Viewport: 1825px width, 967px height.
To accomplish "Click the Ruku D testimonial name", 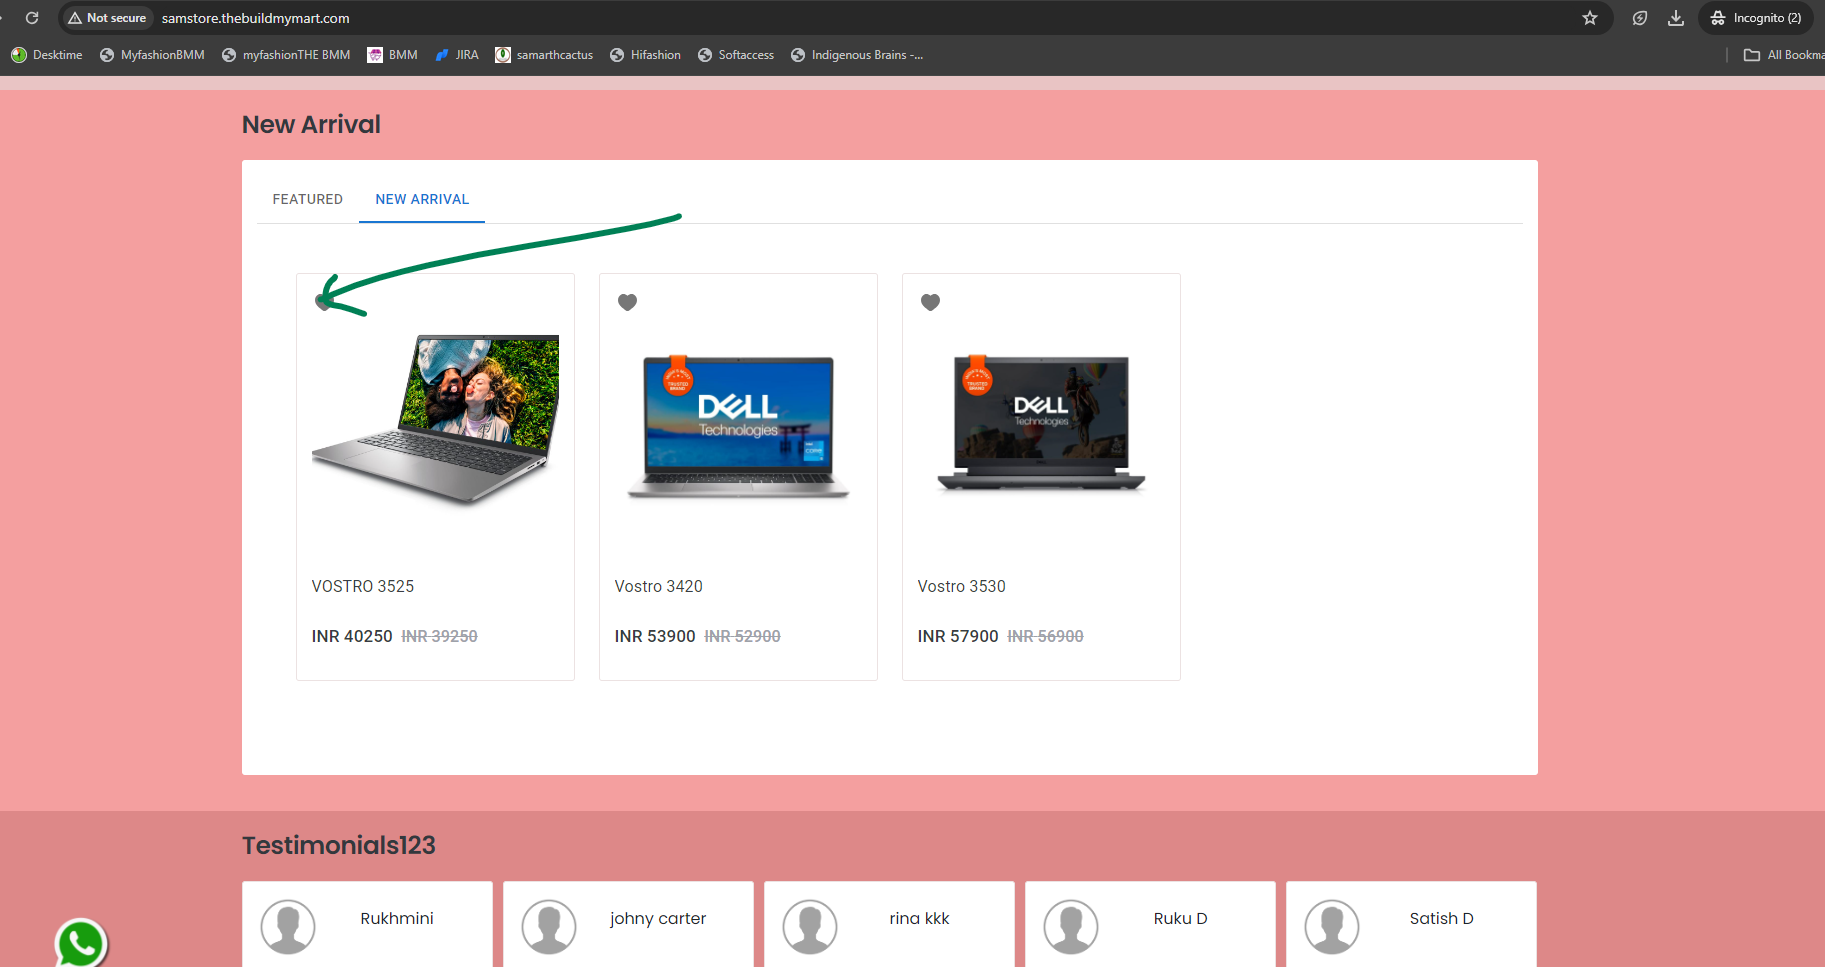I will (x=1180, y=918).
